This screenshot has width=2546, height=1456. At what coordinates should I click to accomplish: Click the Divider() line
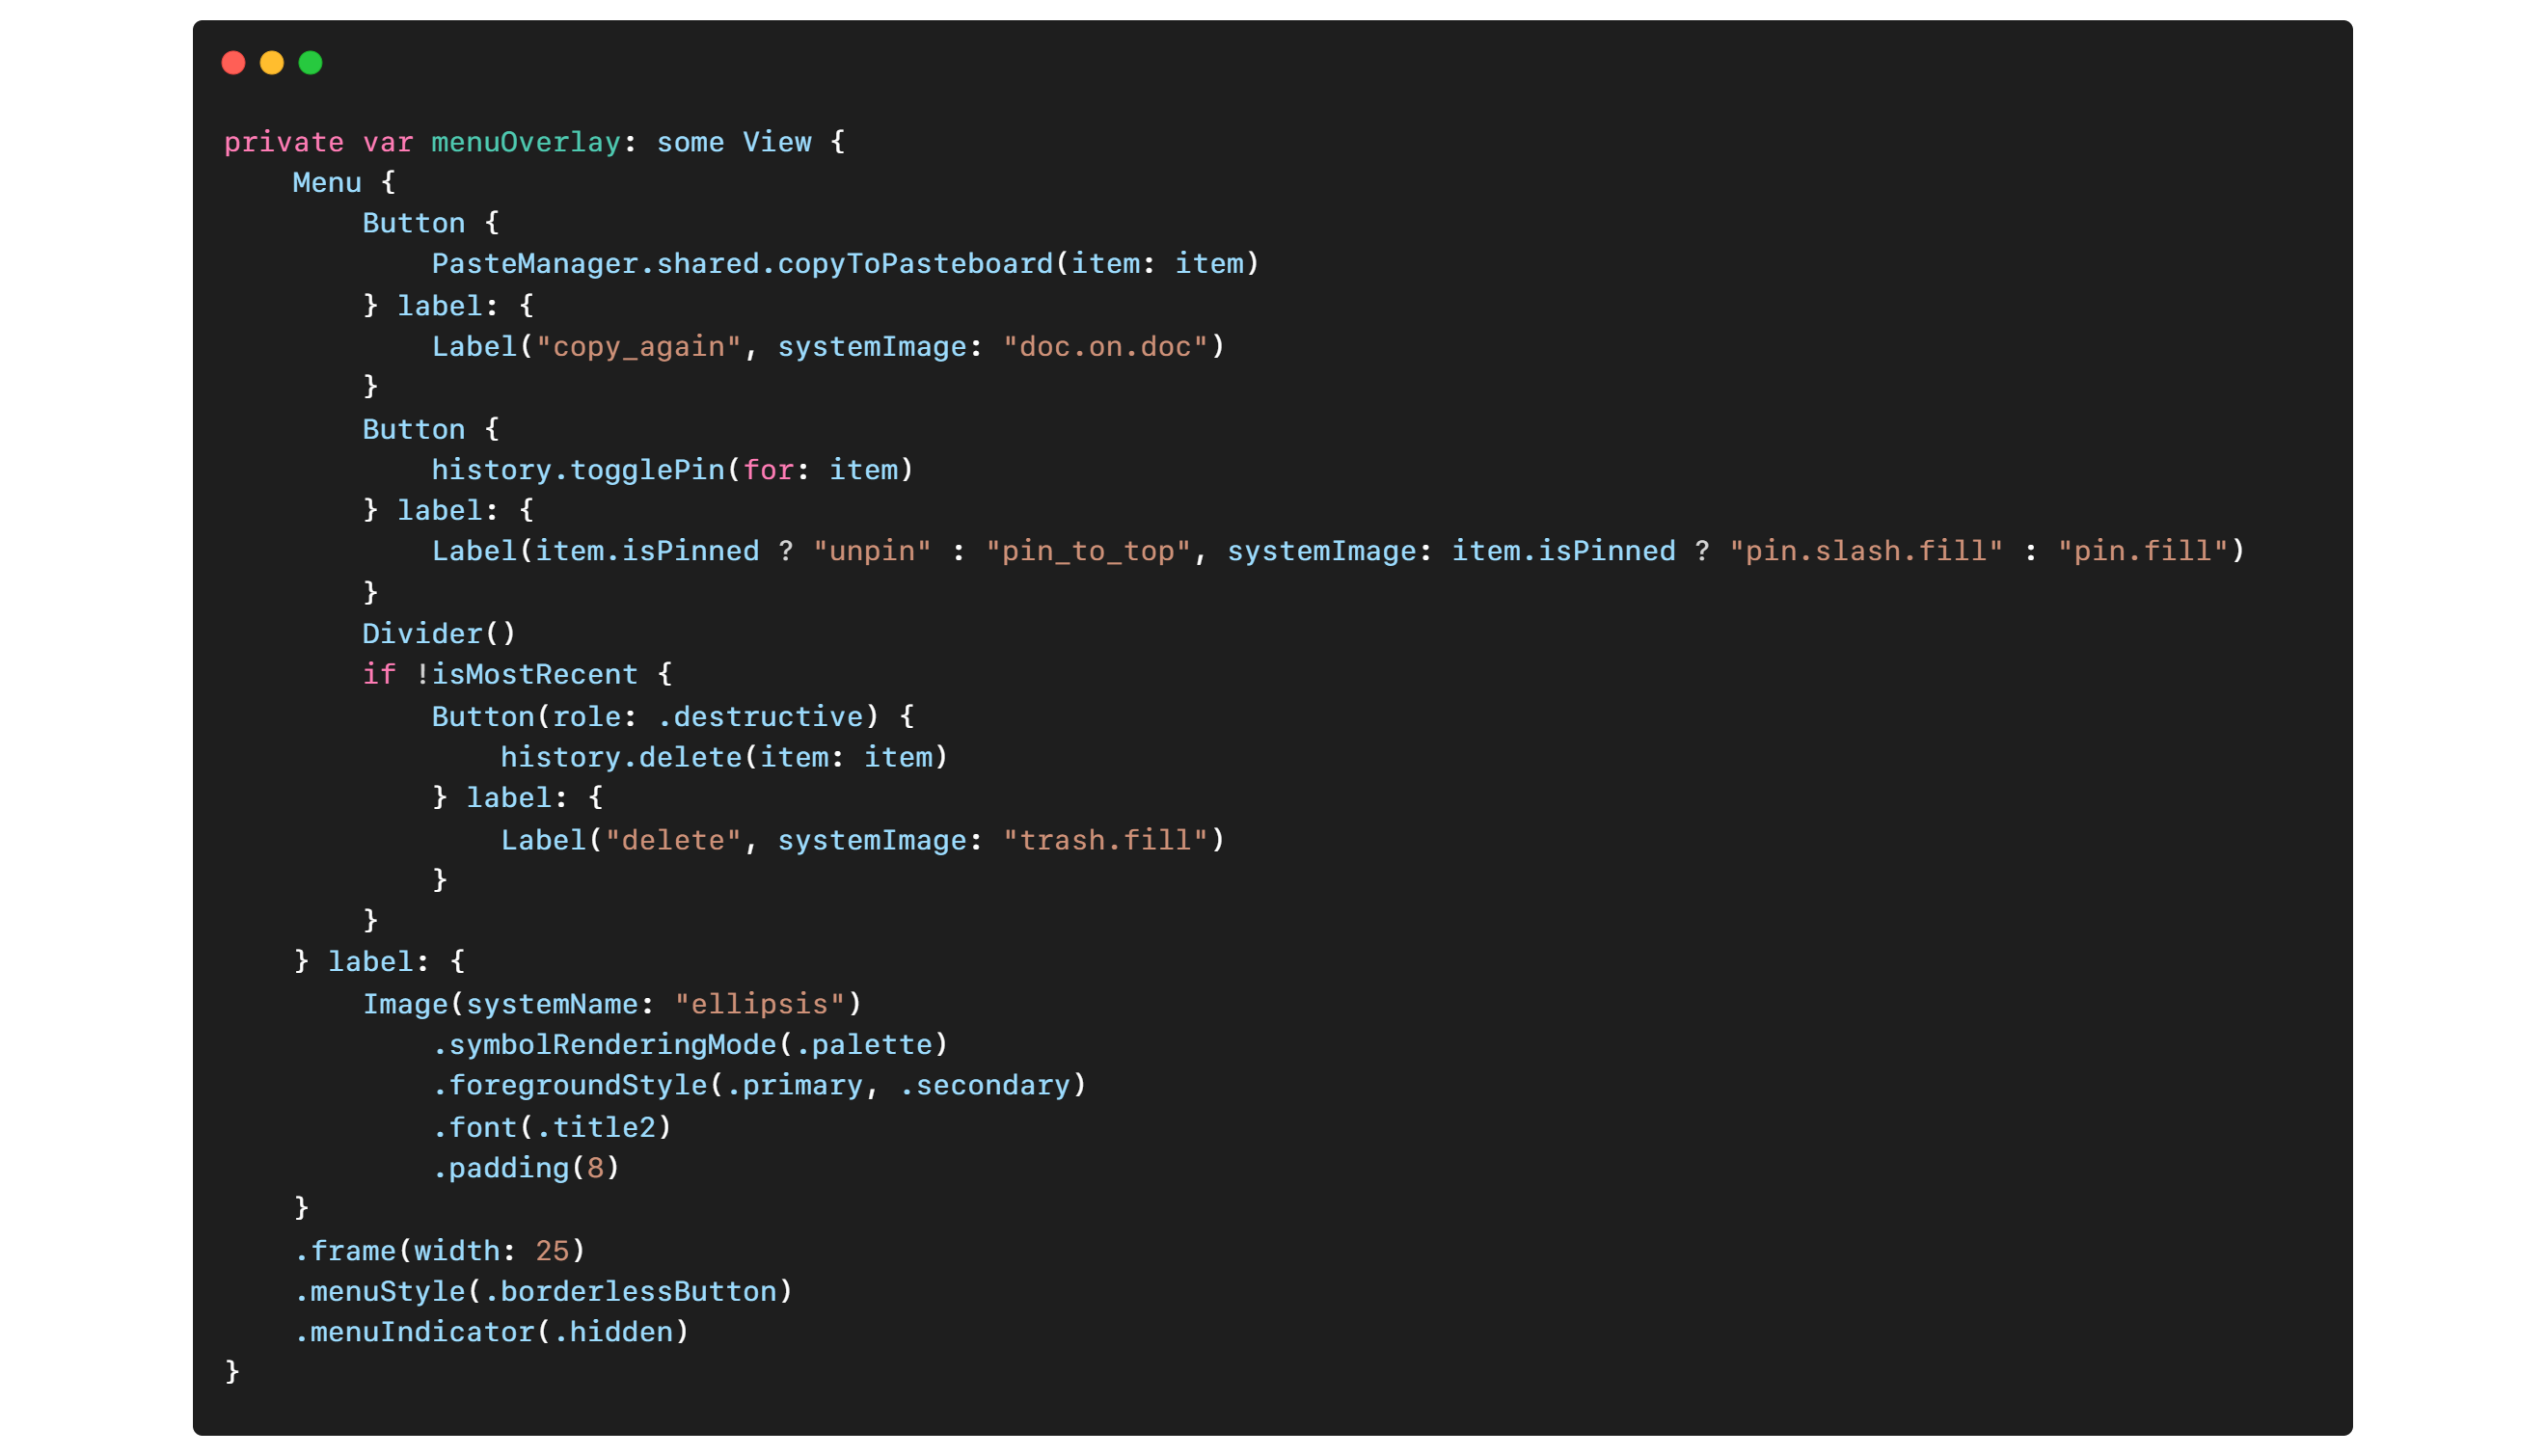coord(439,634)
